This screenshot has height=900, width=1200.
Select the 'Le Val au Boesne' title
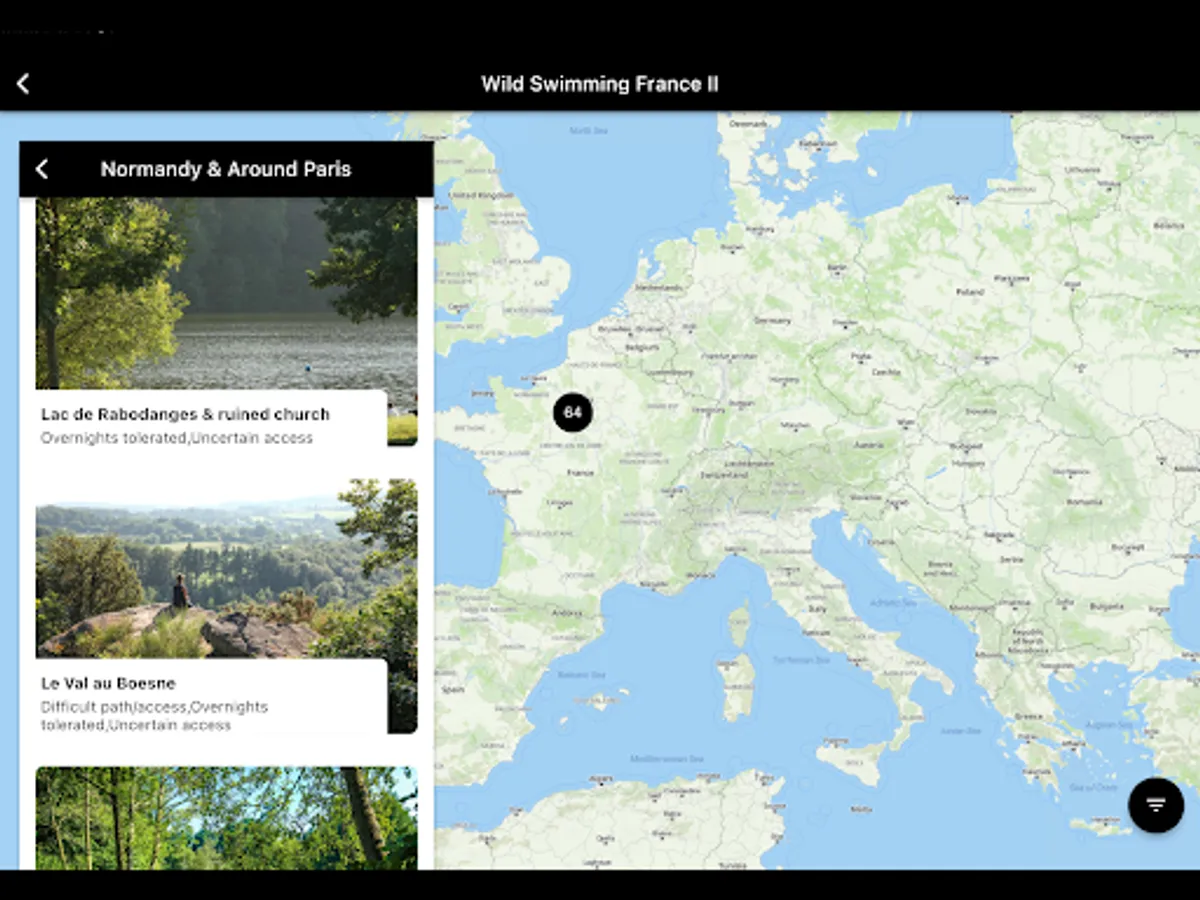click(x=108, y=684)
